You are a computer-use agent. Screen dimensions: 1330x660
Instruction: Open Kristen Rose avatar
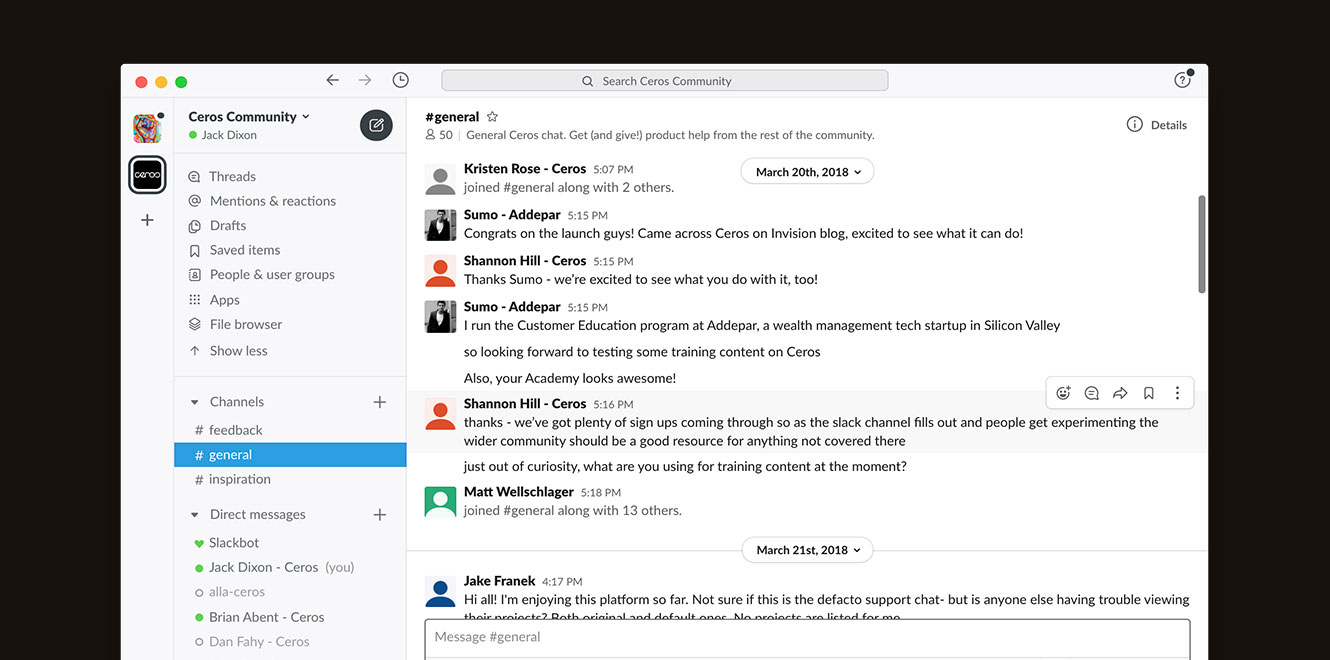[440, 179]
